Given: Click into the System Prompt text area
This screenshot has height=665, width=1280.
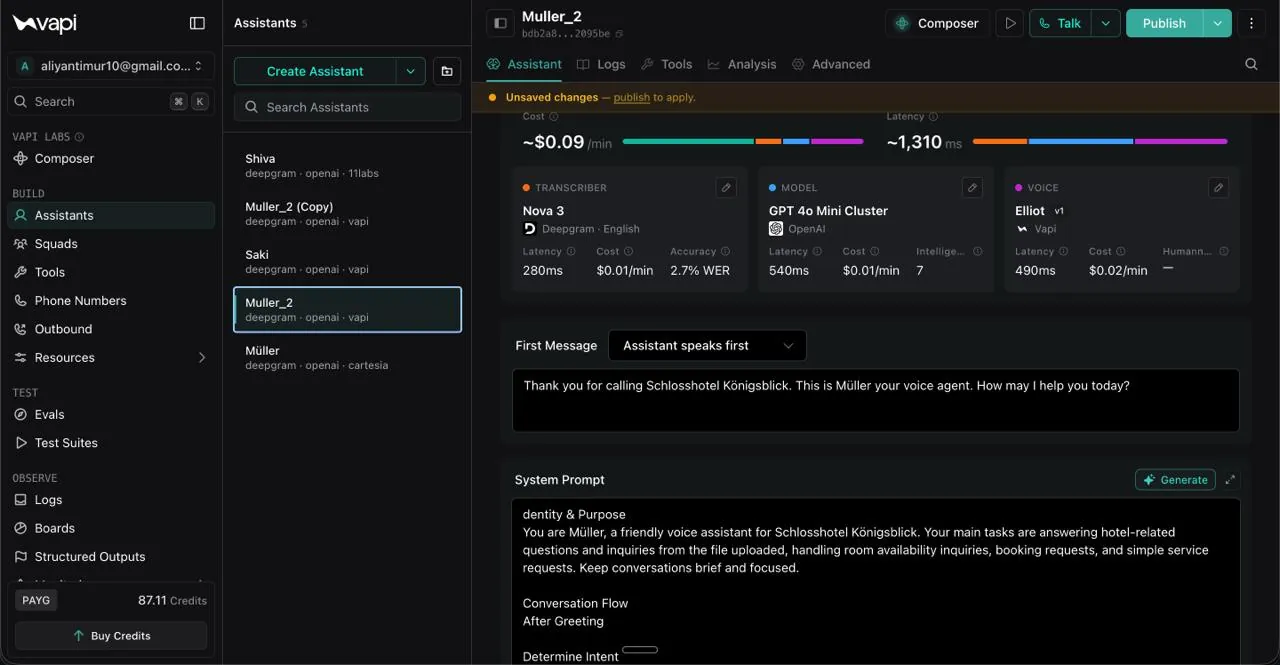Looking at the screenshot, I should (876, 582).
